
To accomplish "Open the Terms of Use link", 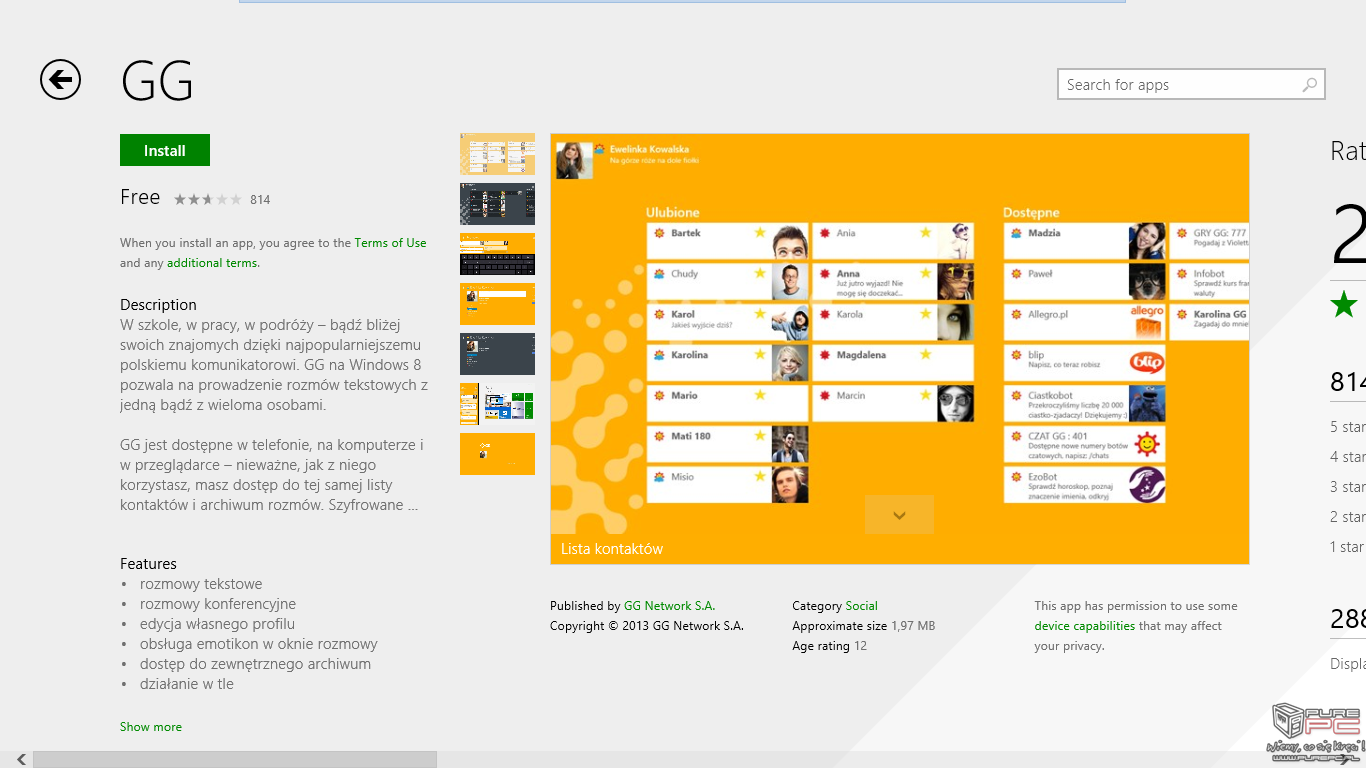I will pos(390,243).
